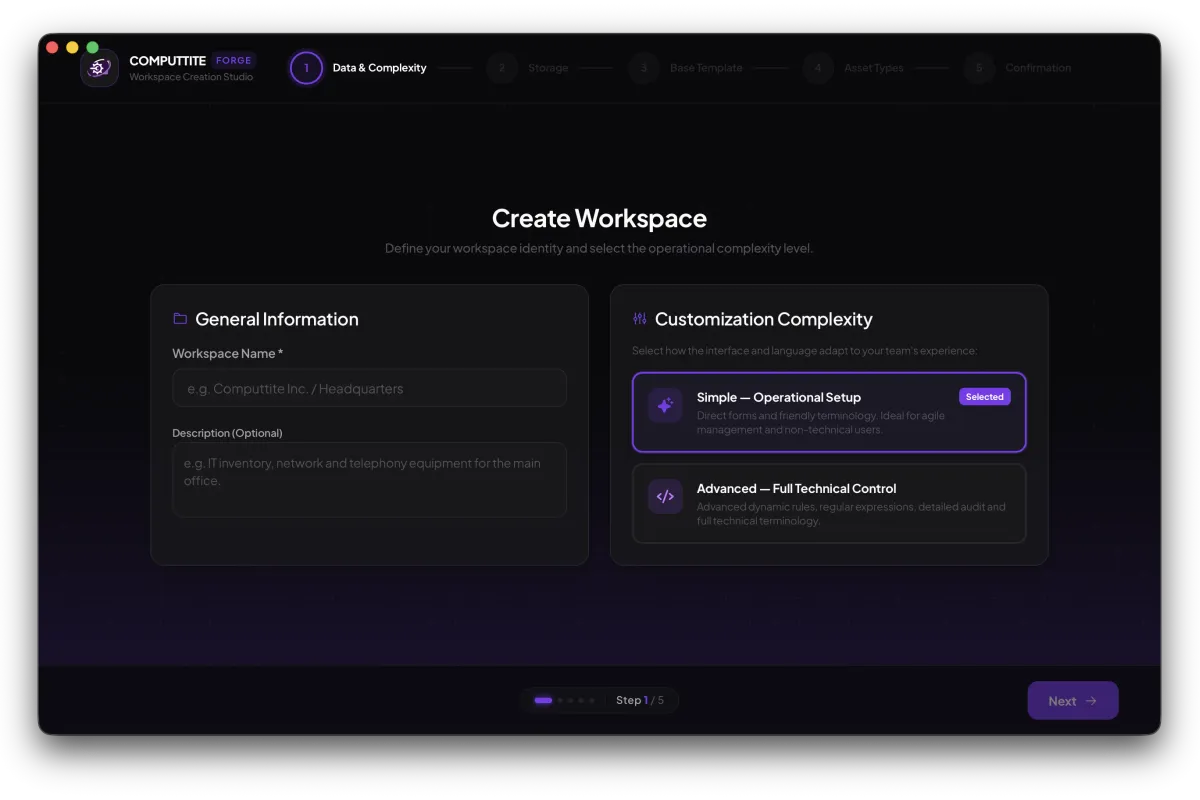Click the numbered circle 4 in stepper

[x=818, y=68]
